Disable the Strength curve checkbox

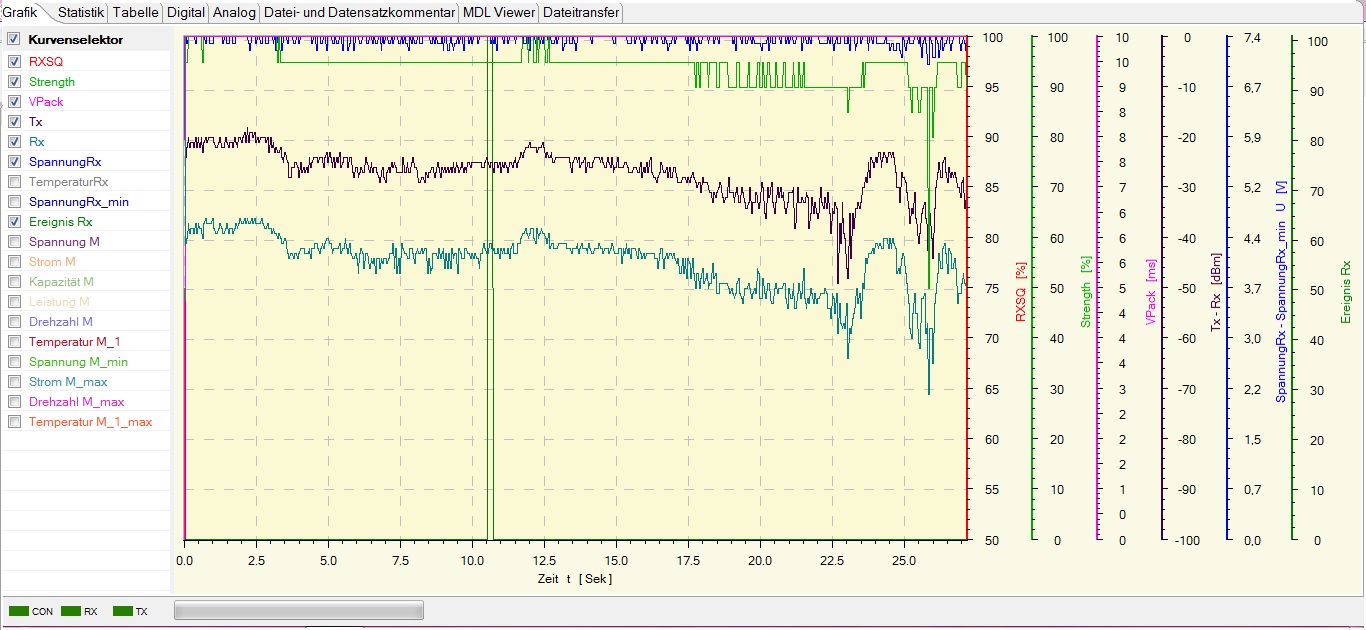pyautogui.click(x=14, y=81)
